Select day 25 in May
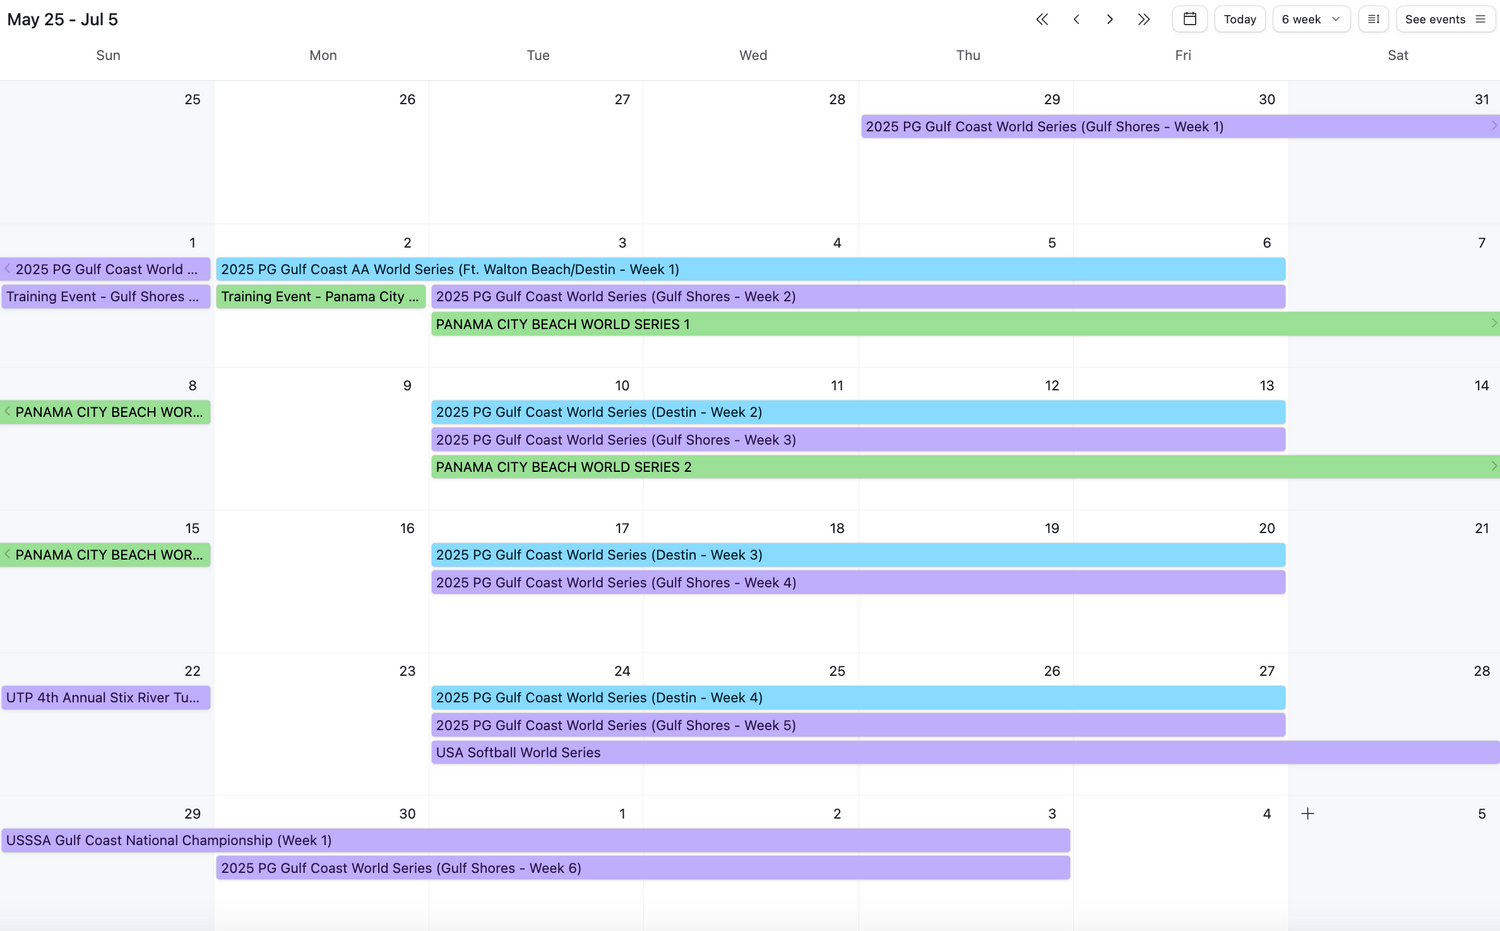 tap(192, 100)
